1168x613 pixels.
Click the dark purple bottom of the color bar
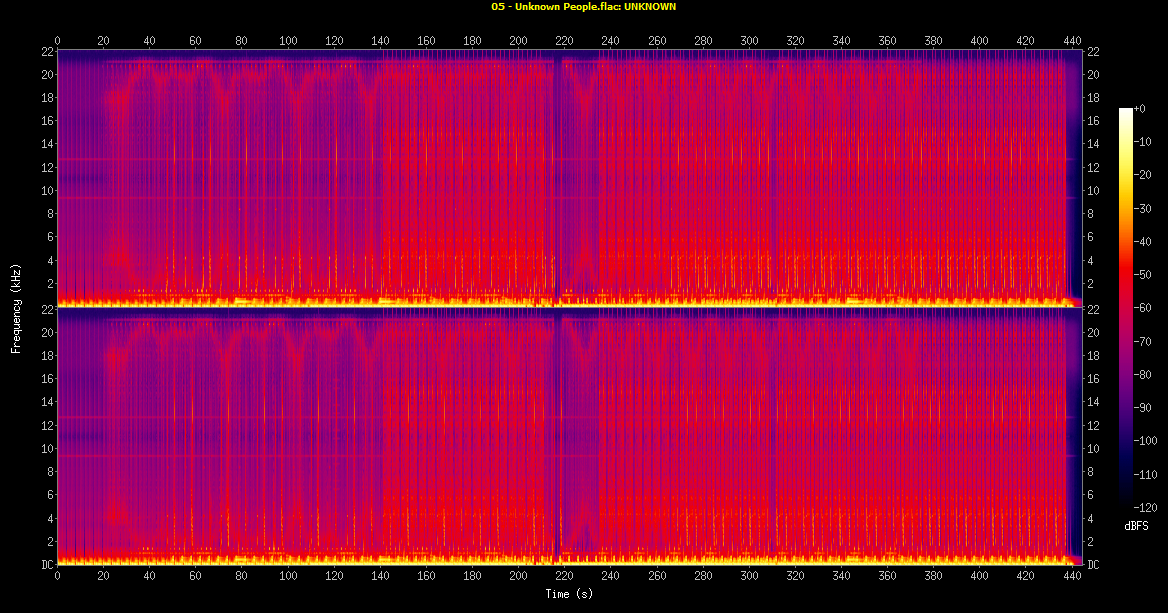pyautogui.click(x=1125, y=505)
